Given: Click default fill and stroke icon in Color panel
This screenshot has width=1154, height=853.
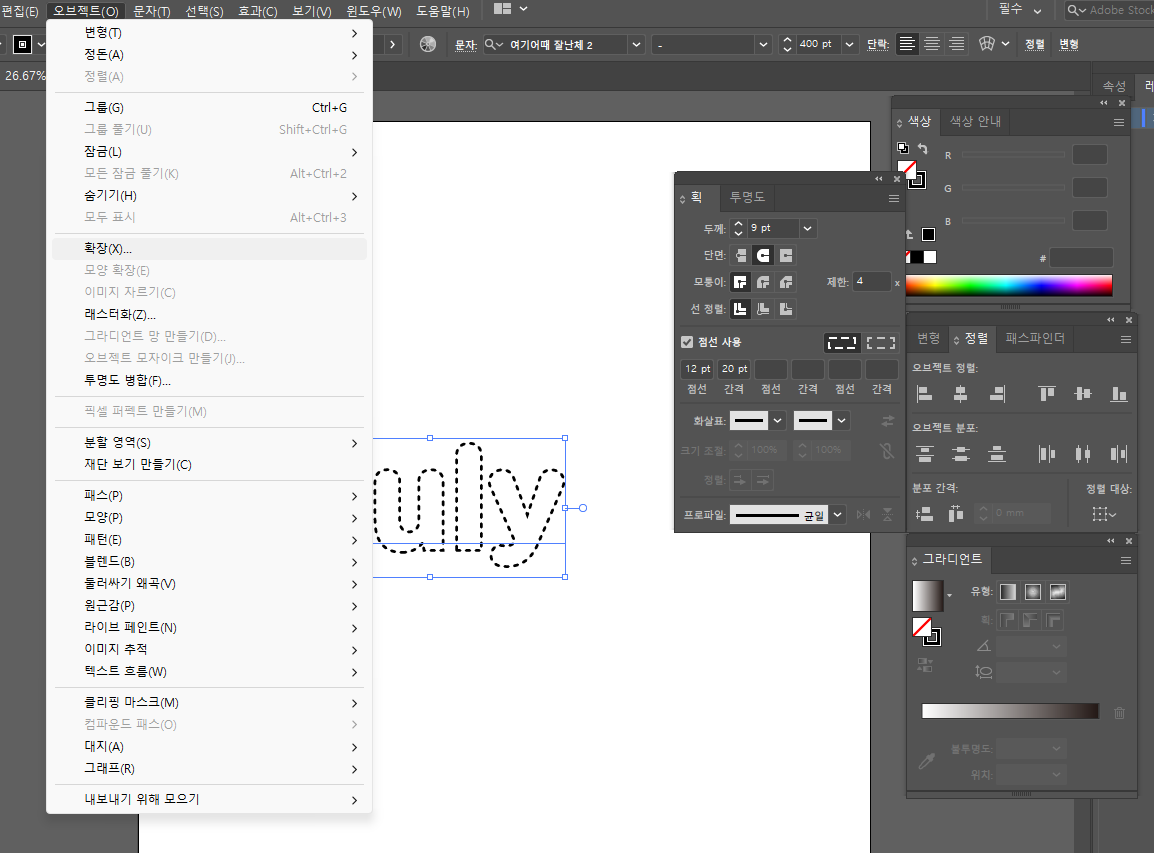Looking at the screenshot, I should 902,148.
